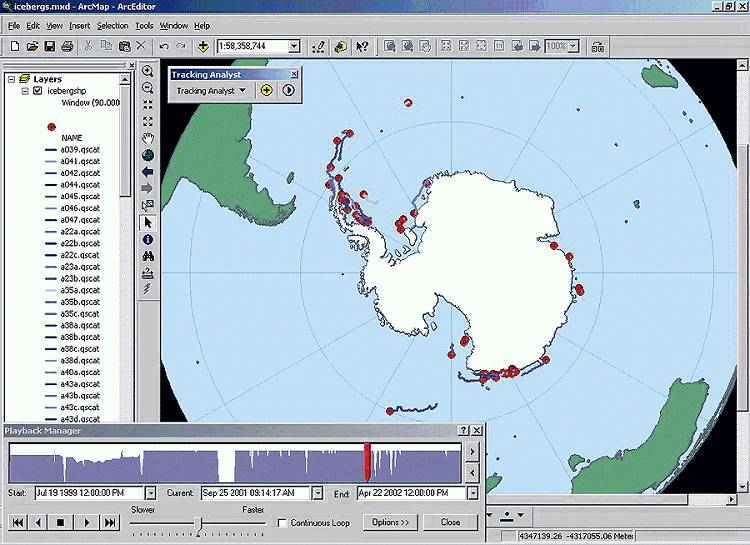This screenshot has width=750, height=545.
Task: Collapse the icebergshp layer legend
Action: [x=25, y=91]
